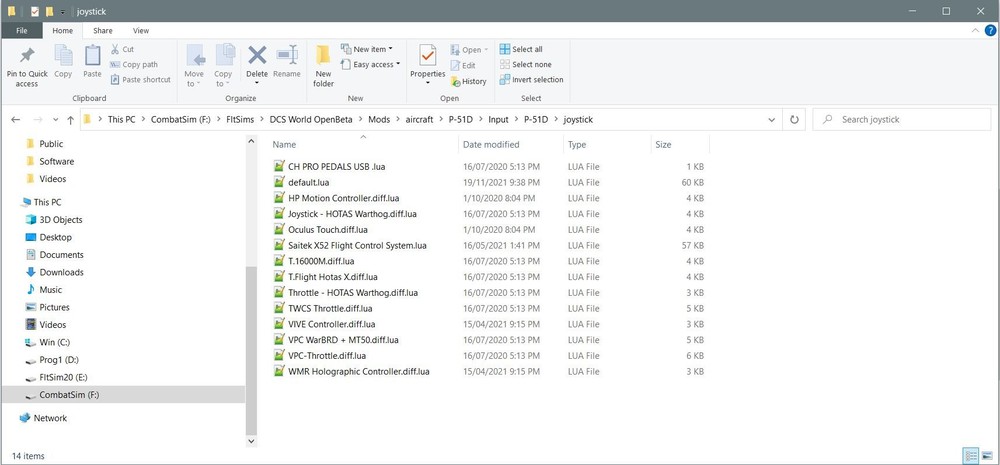This screenshot has width=1000, height=465.
Task: Open the recent locations dropdown arrow
Action: tap(55, 120)
